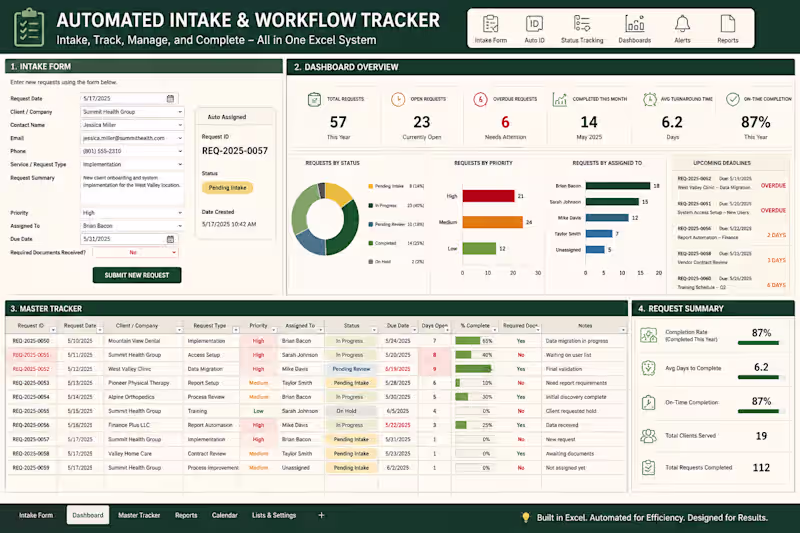Click the Phone number field
Screen dimensions: 800x533
click(132, 151)
